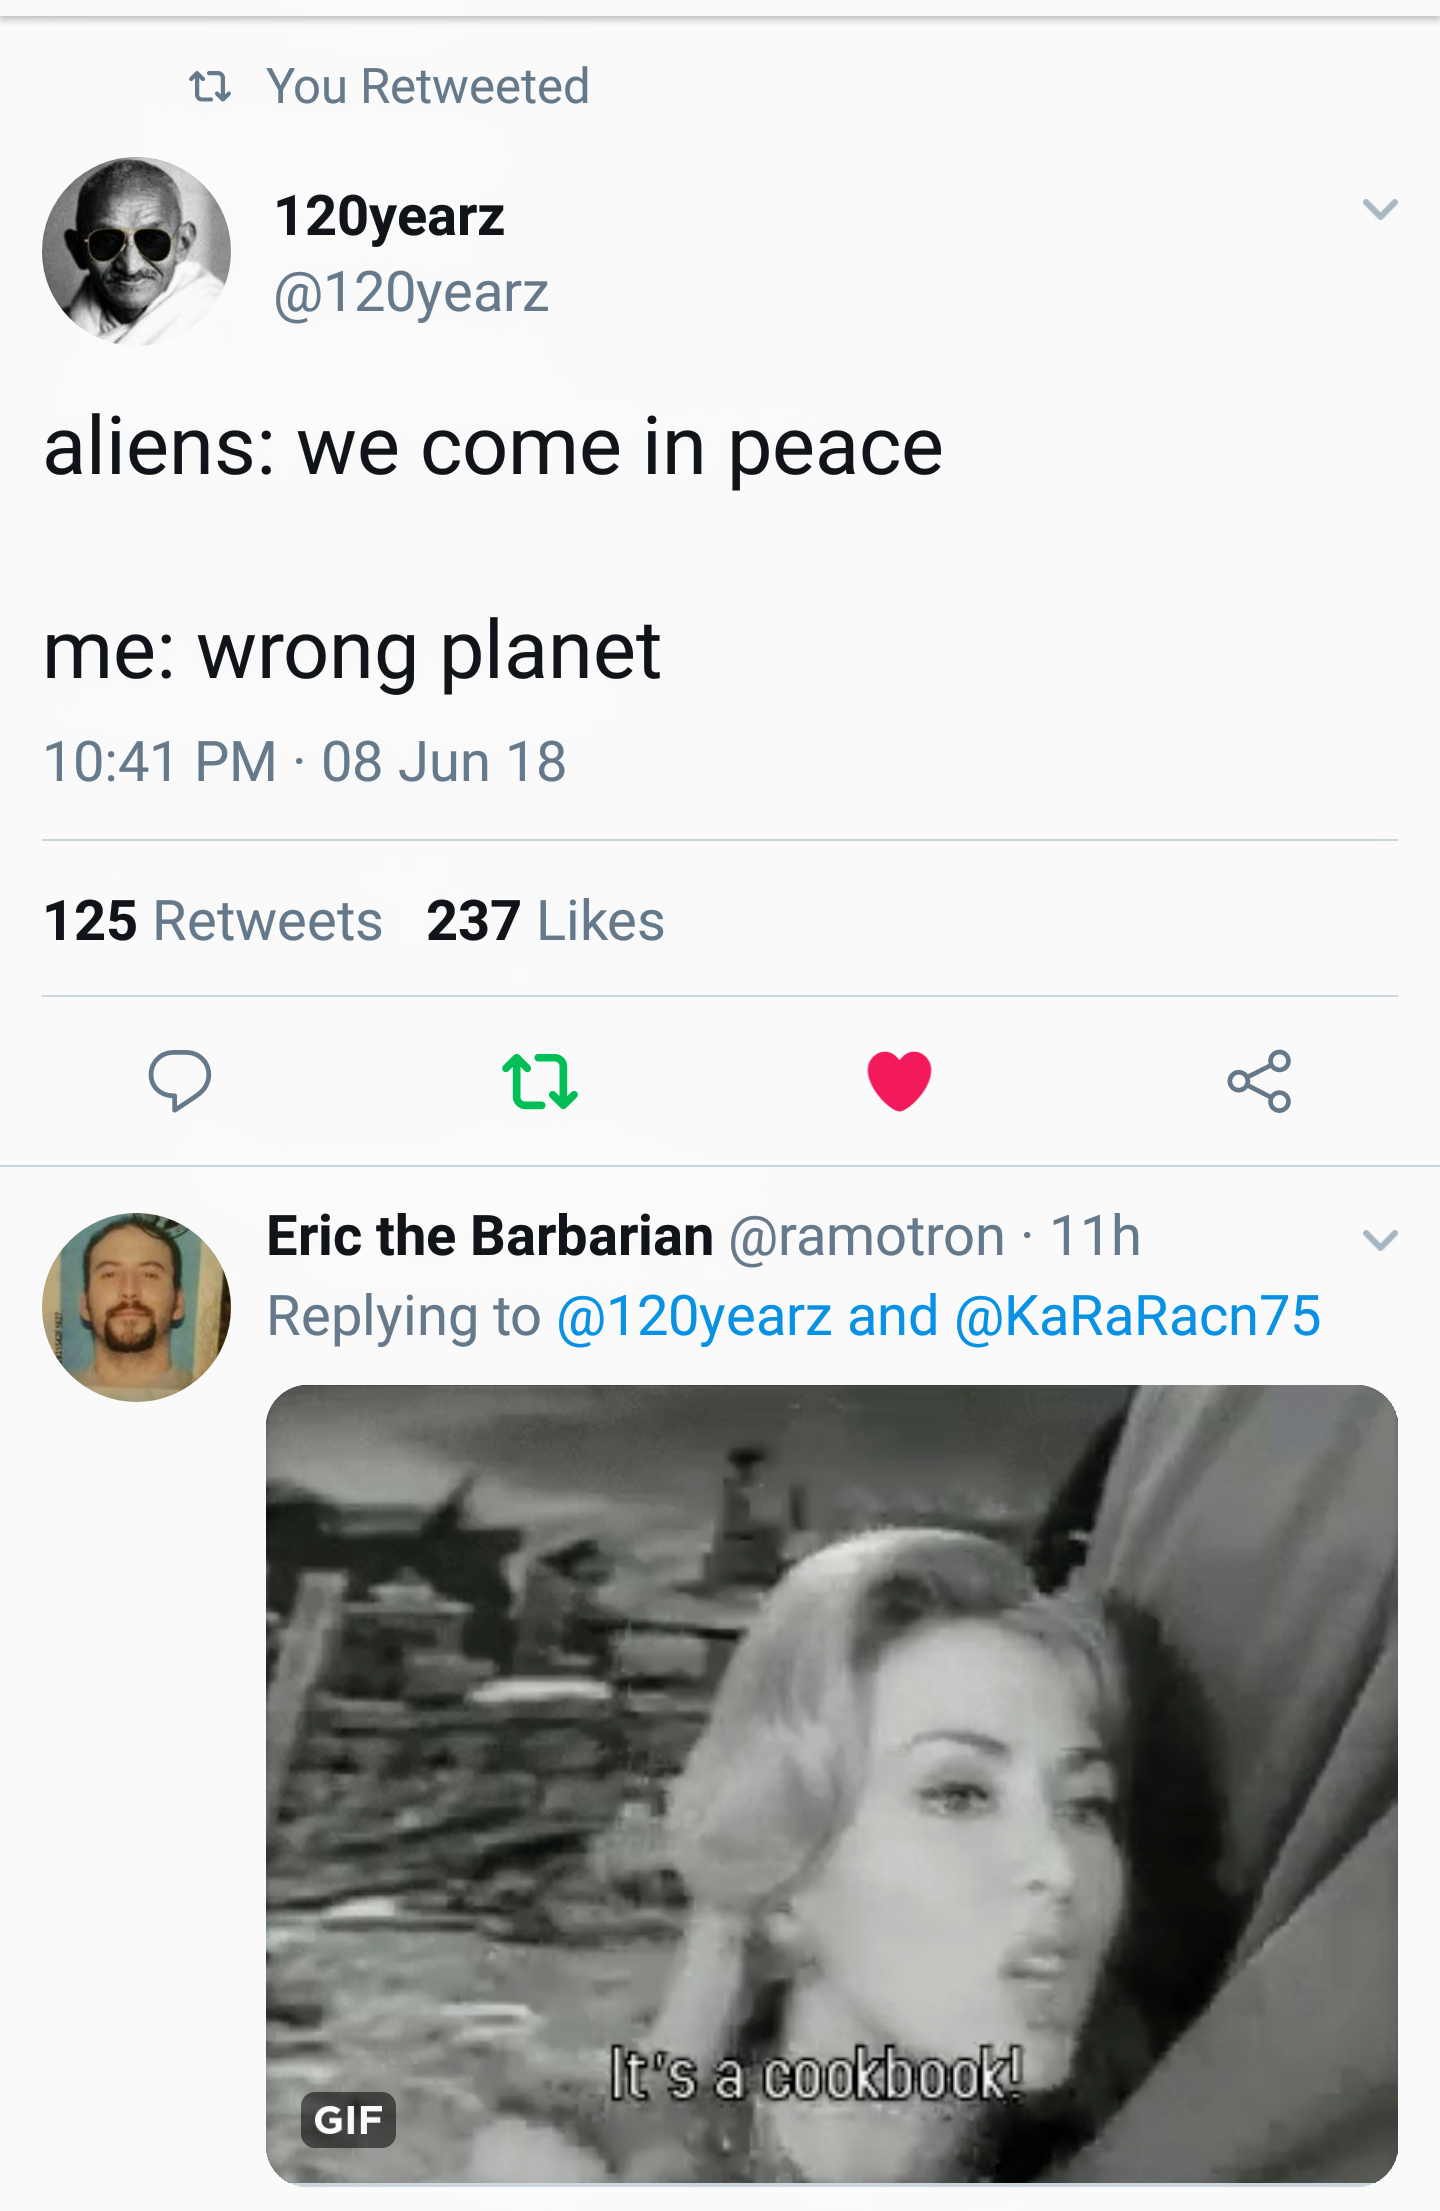This screenshot has width=1440, height=2211.
Task: Open @KaRaRacn75 mention link
Action: click(x=1138, y=1316)
